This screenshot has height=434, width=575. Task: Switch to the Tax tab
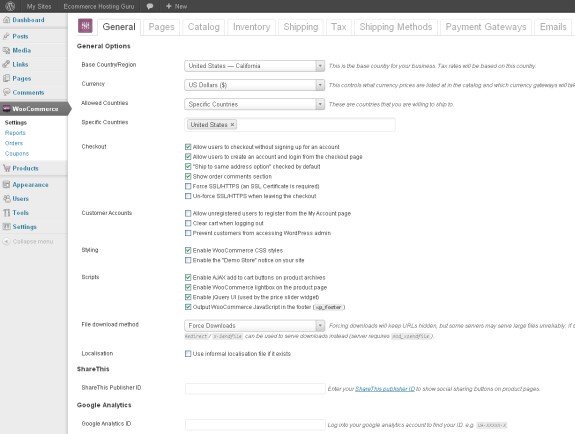coord(339,27)
